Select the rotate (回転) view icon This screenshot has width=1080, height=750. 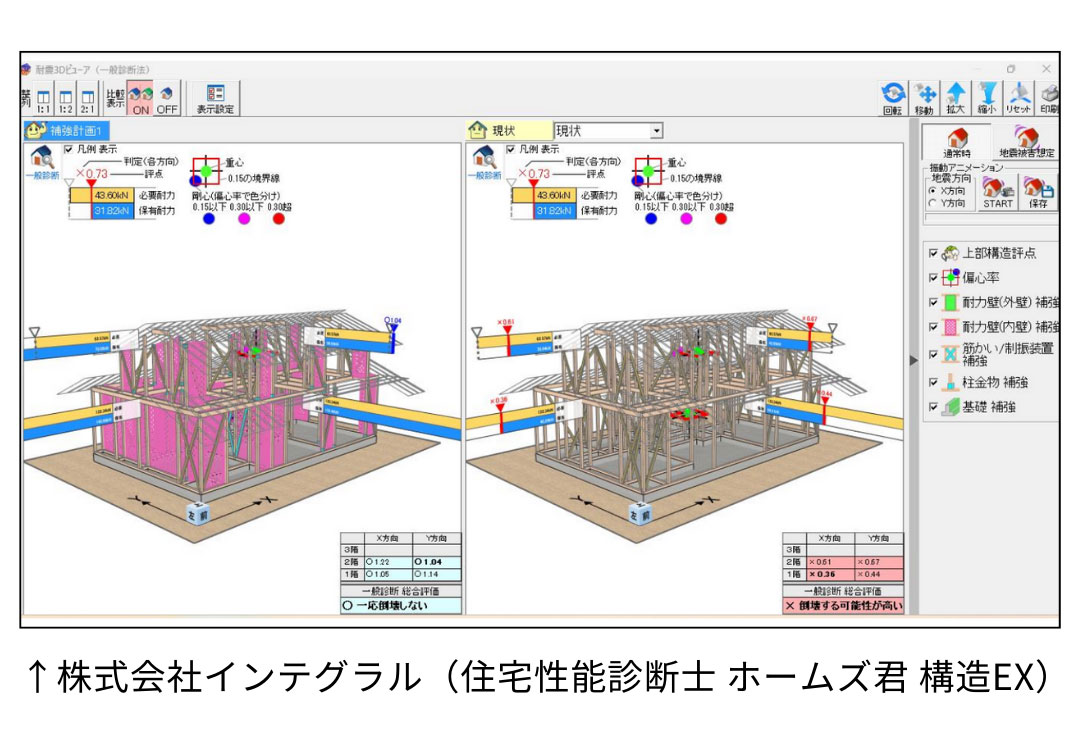892,93
